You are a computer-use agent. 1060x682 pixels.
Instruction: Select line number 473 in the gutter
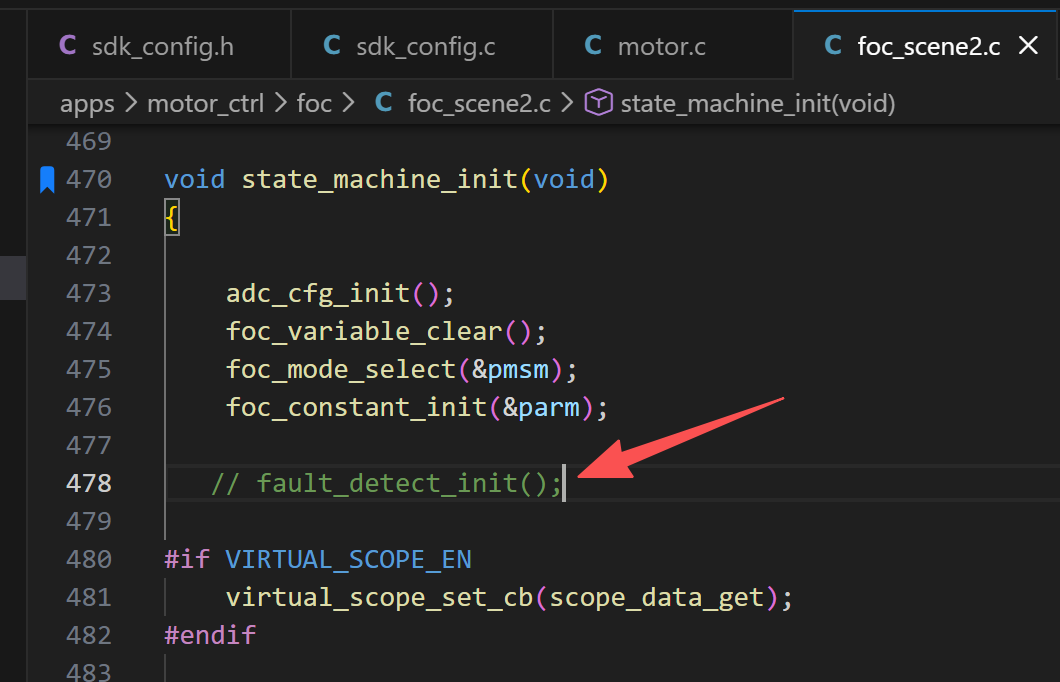pos(89,293)
